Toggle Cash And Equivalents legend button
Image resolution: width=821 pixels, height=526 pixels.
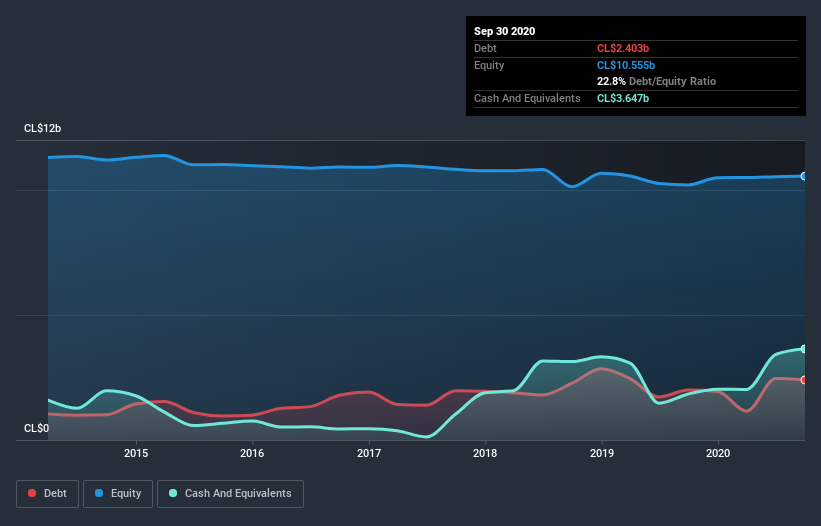pyautogui.click(x=230, y=494)
